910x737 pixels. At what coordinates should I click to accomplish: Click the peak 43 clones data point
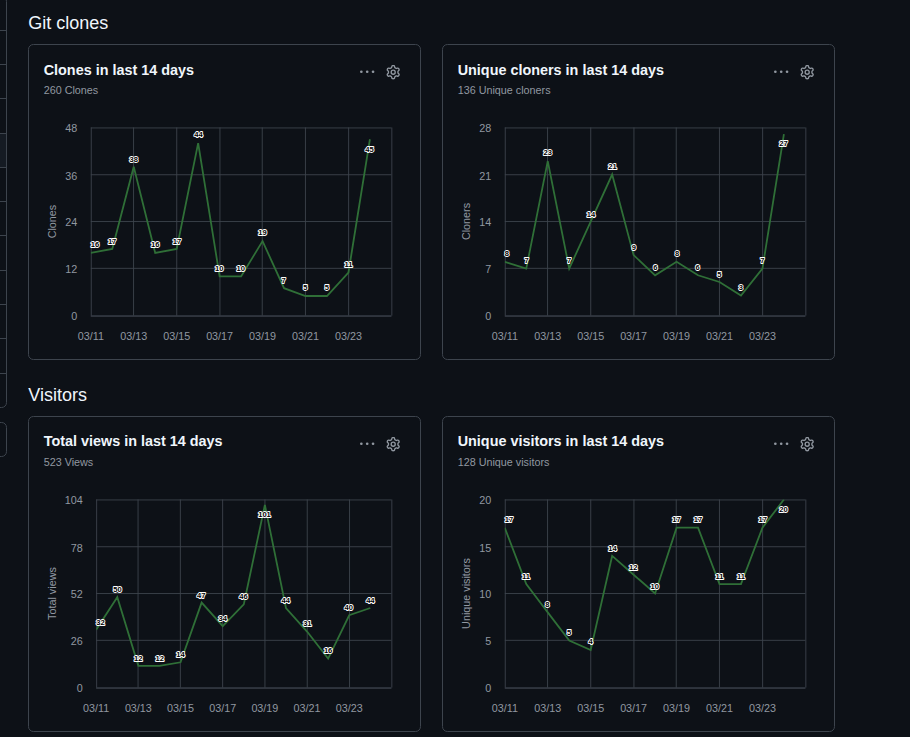click(x=369, y=148)
